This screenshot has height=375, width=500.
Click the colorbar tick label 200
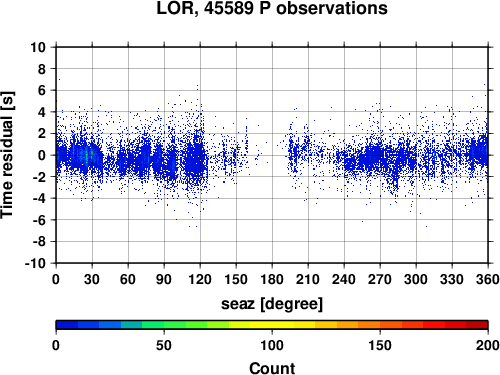[x=488, y=345]
